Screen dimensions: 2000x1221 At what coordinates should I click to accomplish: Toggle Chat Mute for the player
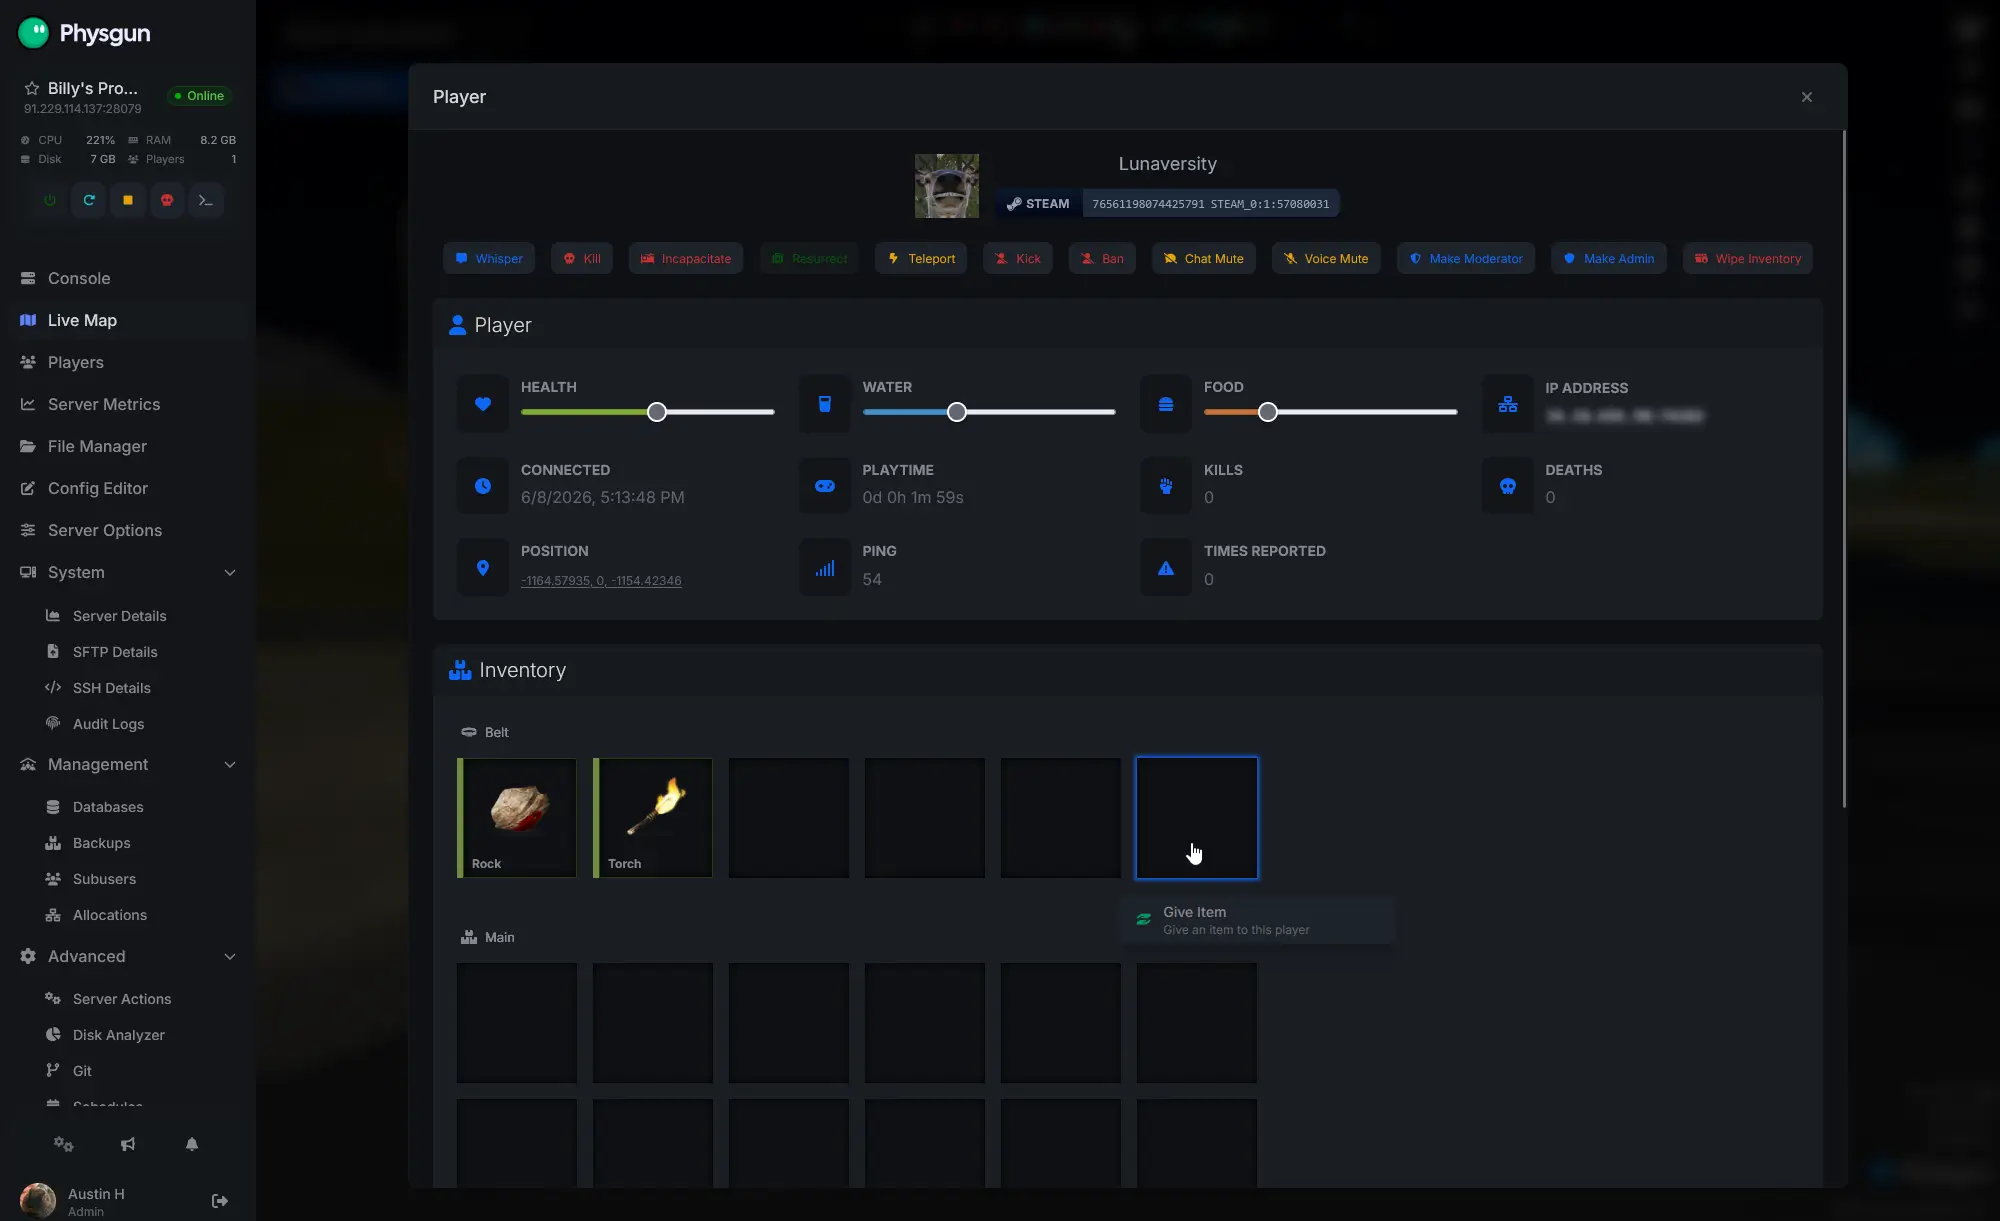point(1204,258)
